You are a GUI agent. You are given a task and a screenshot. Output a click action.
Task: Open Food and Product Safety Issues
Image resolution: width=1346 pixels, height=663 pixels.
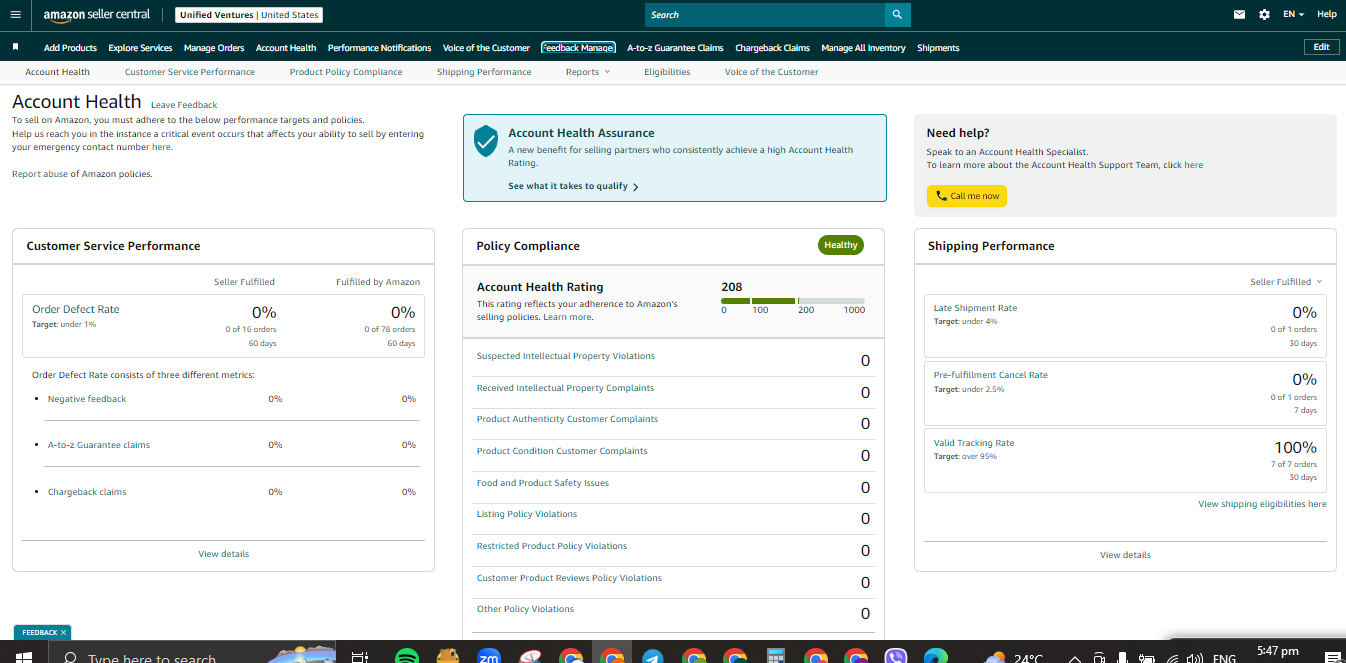pos(543,483)
